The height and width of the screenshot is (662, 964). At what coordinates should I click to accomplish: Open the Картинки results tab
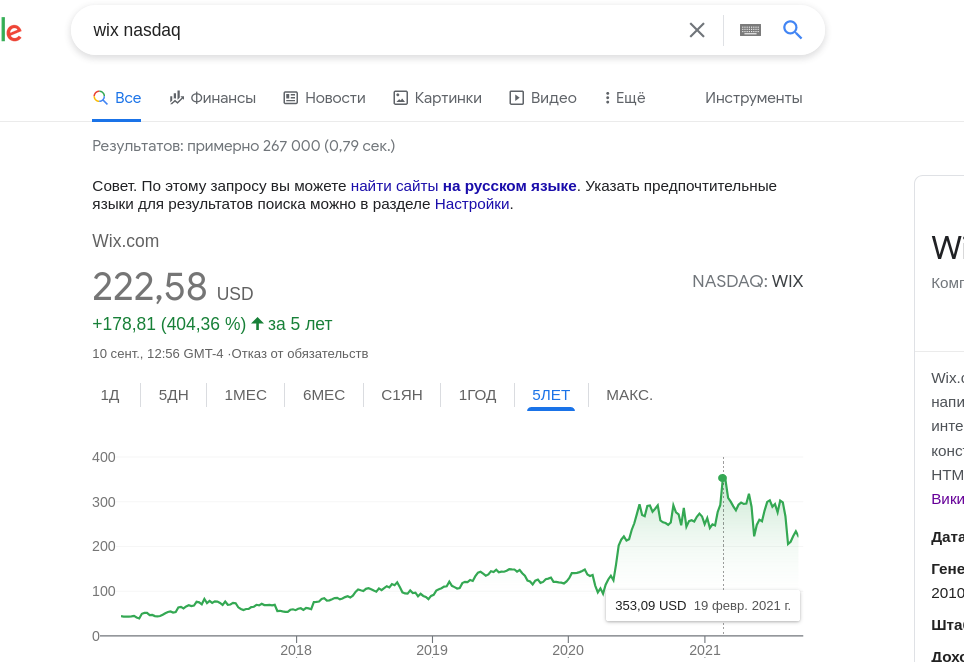437,98
